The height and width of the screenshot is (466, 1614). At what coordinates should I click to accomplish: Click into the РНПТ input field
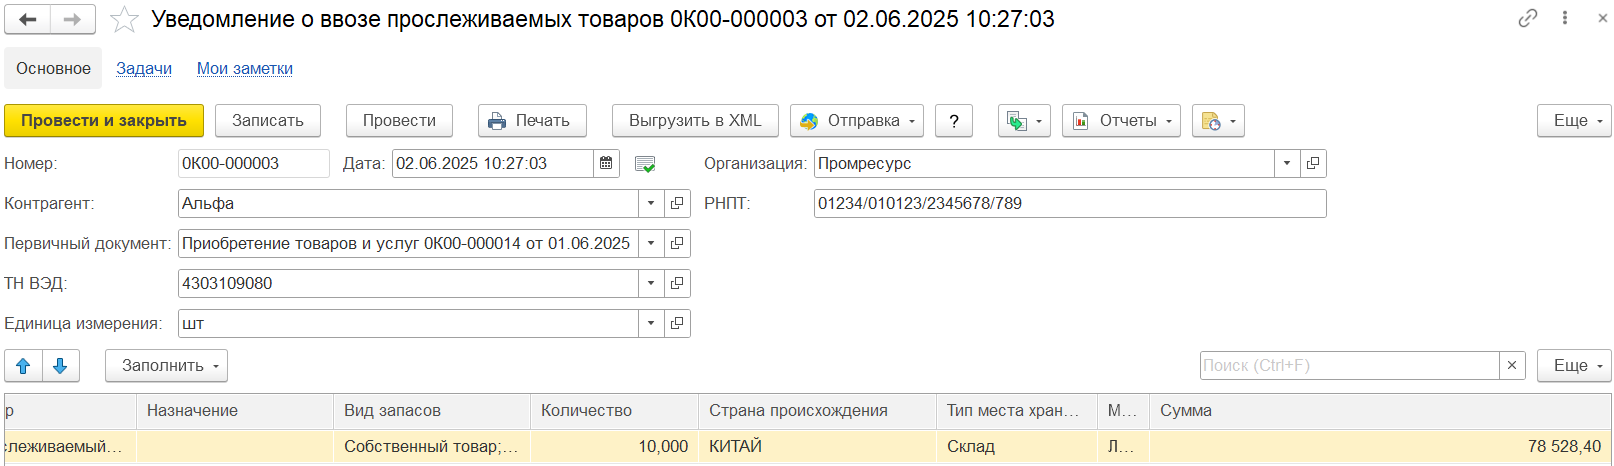pyautogui.click(x=1070, y=203)
